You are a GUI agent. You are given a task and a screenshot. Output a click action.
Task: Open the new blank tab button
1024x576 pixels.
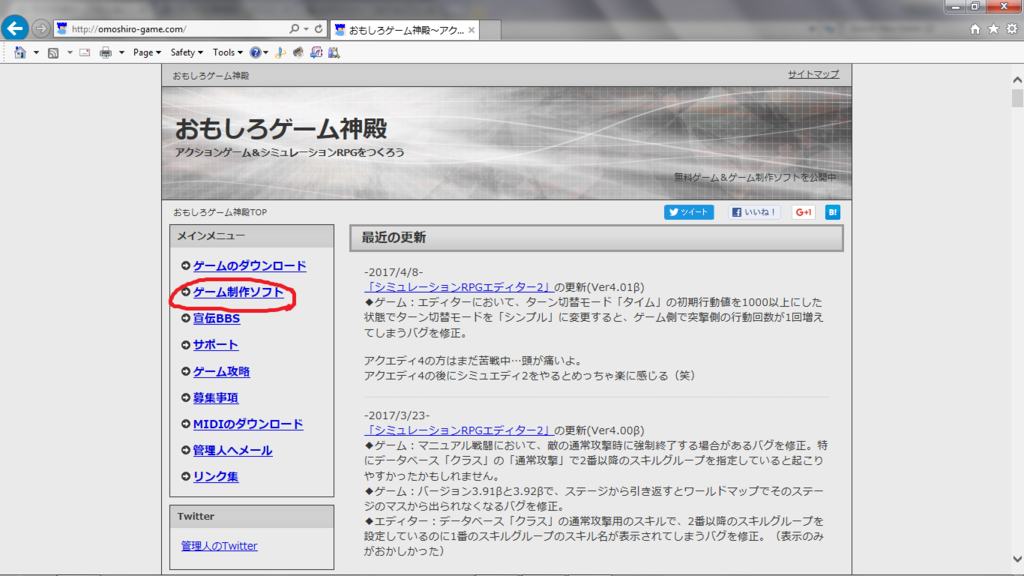490,30
